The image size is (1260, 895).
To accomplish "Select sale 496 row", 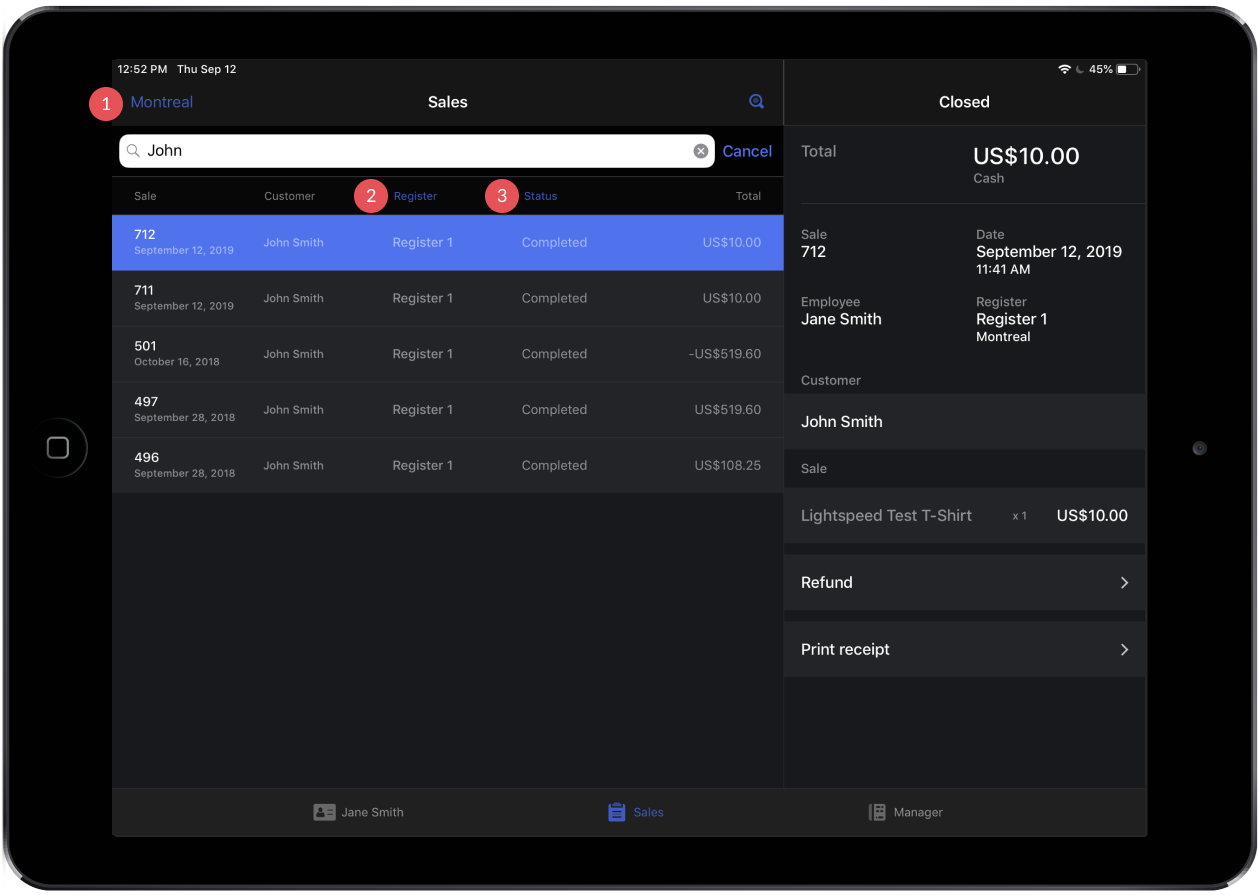I will click(448, 465).
